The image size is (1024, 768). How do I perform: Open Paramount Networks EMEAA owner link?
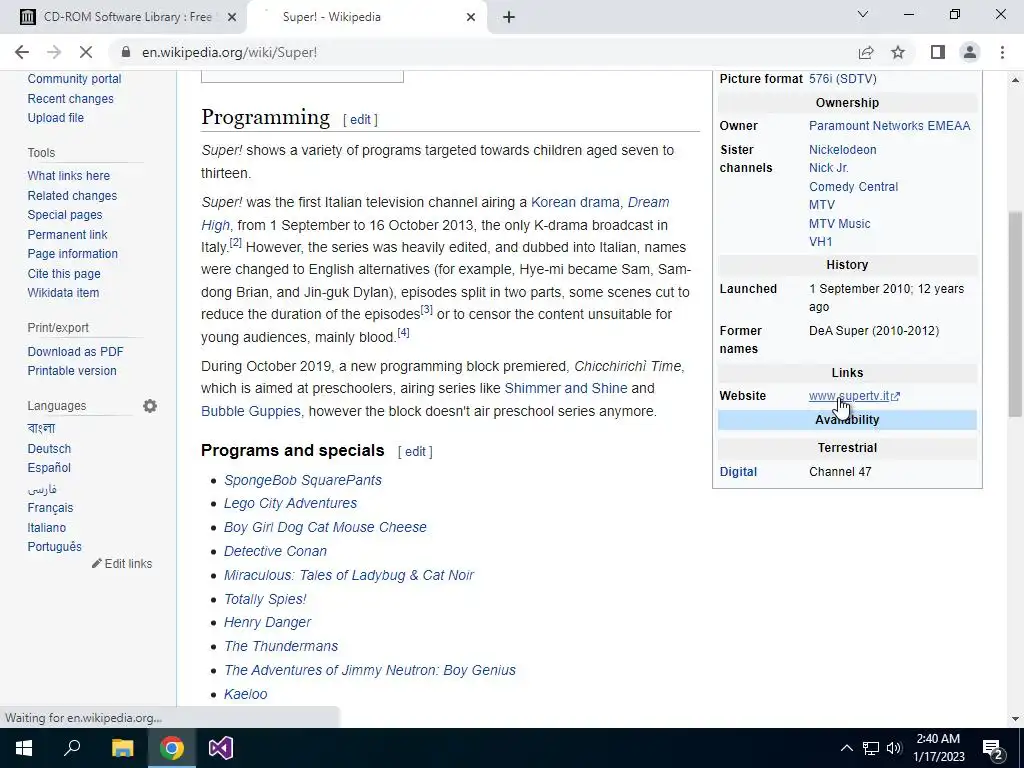pos(889,125)
